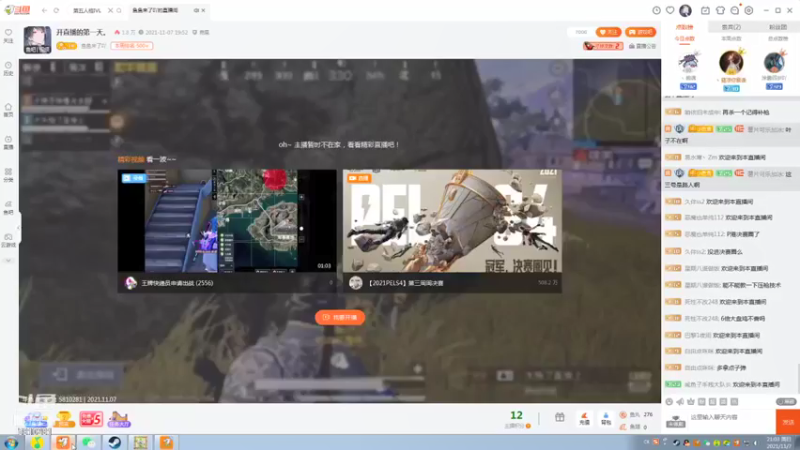The image size is (800, 450).
Task: Open the 2021PEL S4 recommended live stream card
Action: pyautogui.click(x=452, y=231)
